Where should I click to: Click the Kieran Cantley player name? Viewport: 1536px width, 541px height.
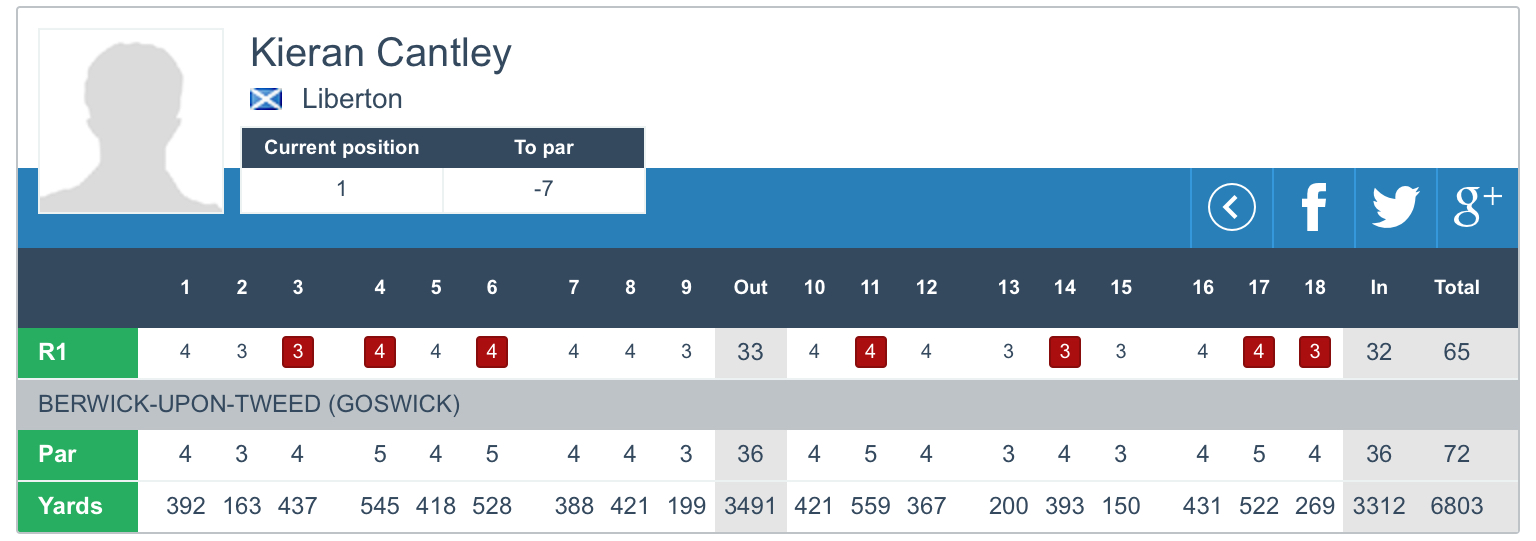[x=381, y=52]
